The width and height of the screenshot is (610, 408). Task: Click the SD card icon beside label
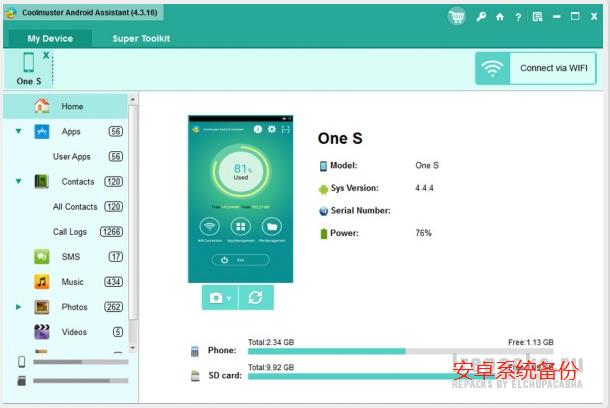coord(195,376)
